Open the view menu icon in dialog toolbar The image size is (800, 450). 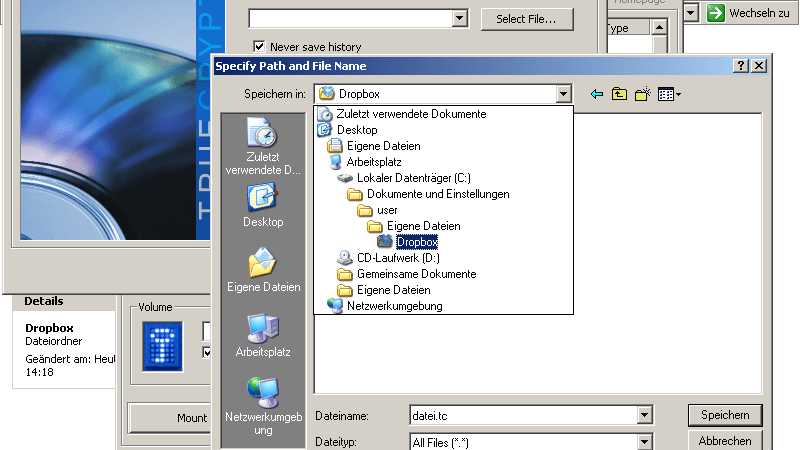(669, 94)
